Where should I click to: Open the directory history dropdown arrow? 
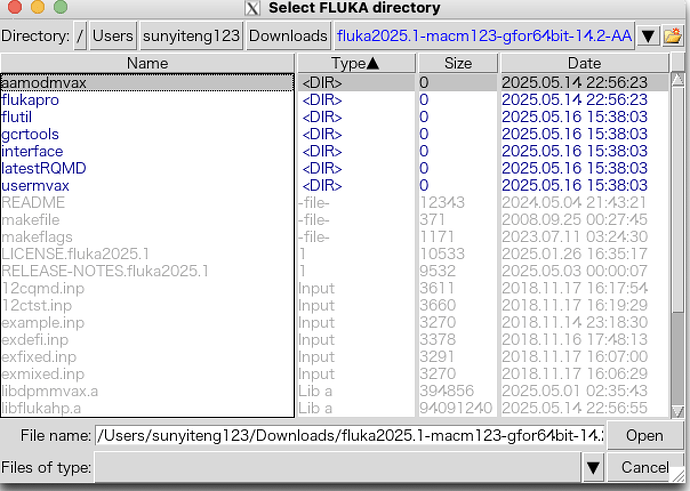648,36
